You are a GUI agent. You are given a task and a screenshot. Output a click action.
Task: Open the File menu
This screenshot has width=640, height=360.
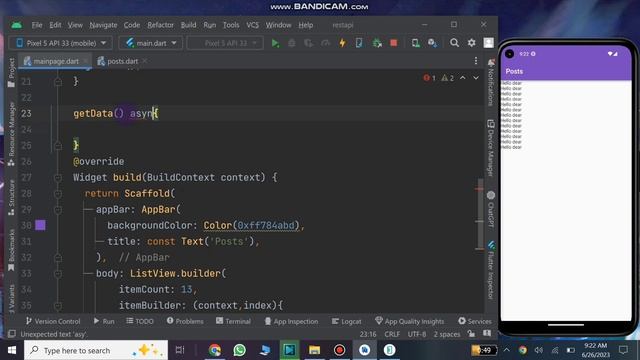click(37, 25)
